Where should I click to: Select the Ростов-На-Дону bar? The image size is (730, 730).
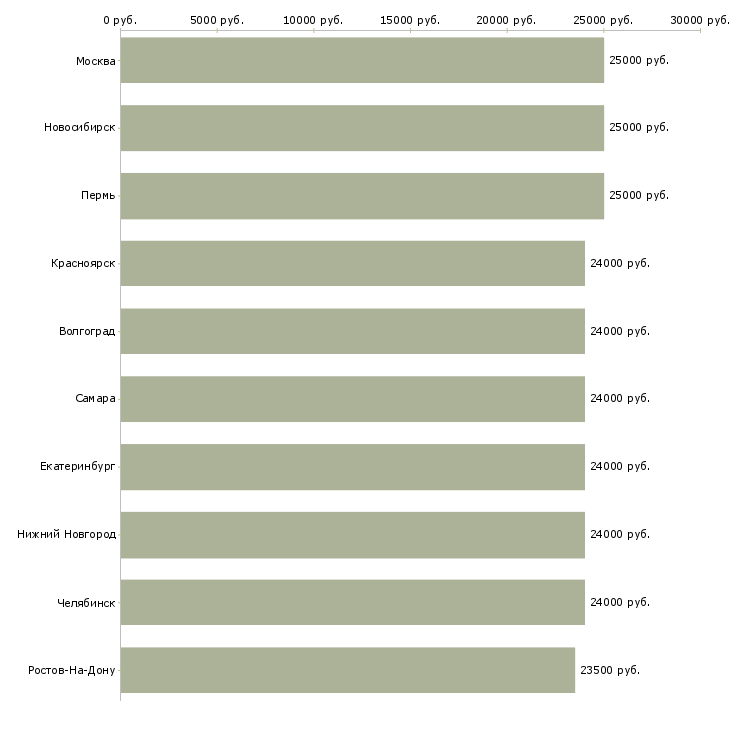[347, 670]
